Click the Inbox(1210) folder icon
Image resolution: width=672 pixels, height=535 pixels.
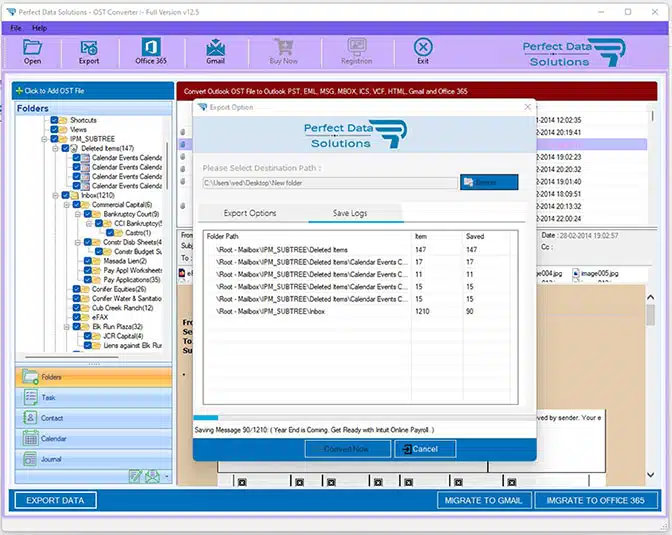(74, 195)
